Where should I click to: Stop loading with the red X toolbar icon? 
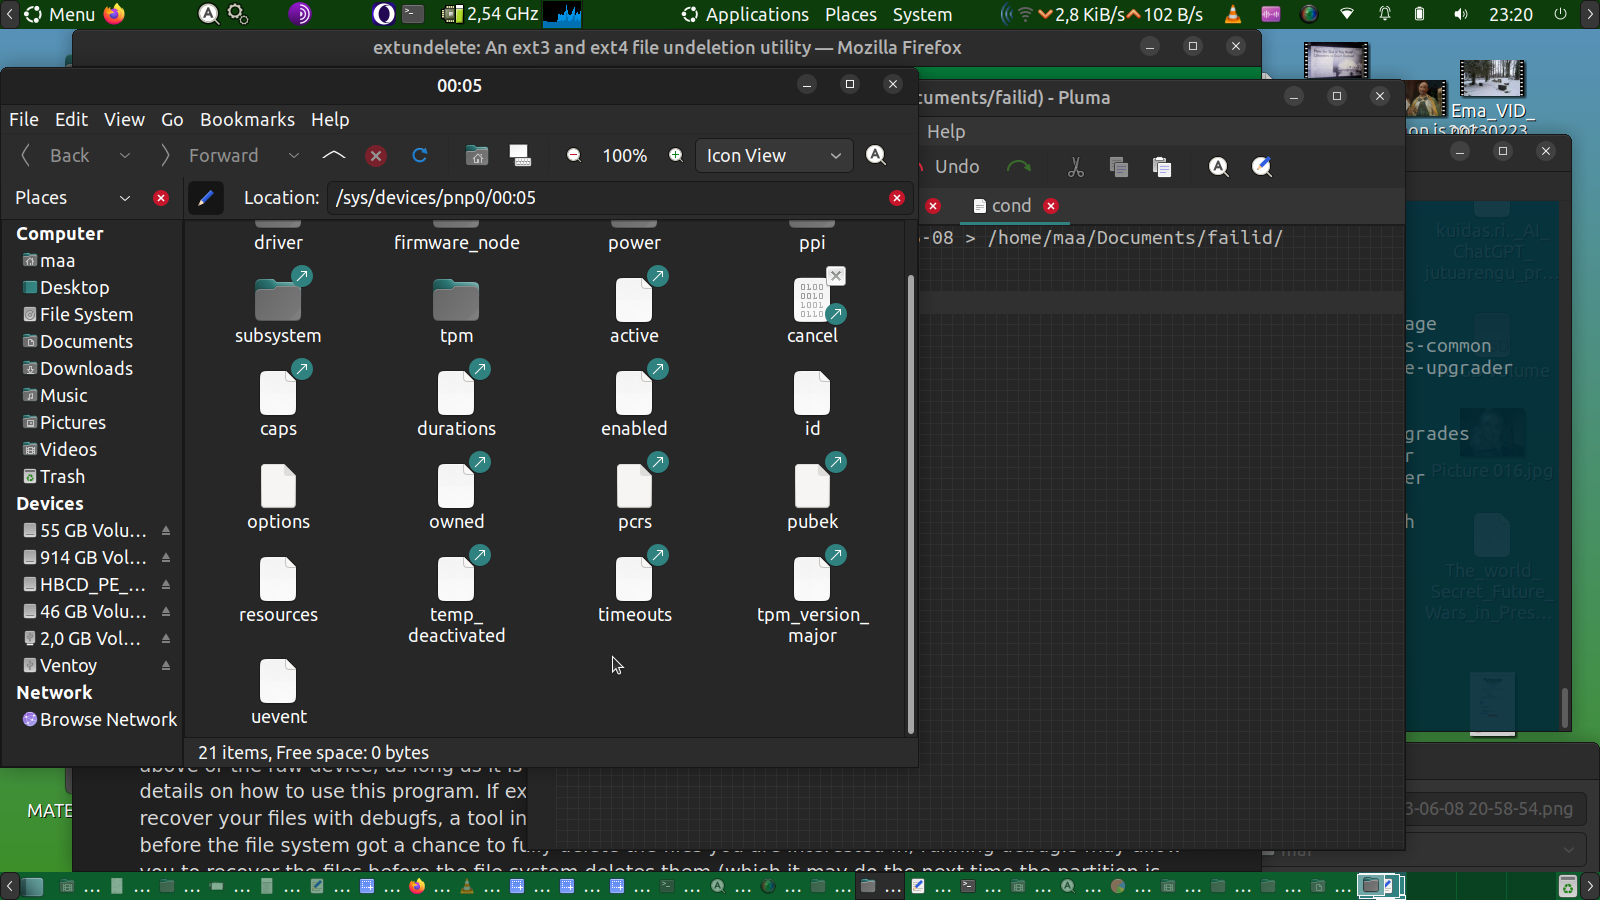[376, 155]
